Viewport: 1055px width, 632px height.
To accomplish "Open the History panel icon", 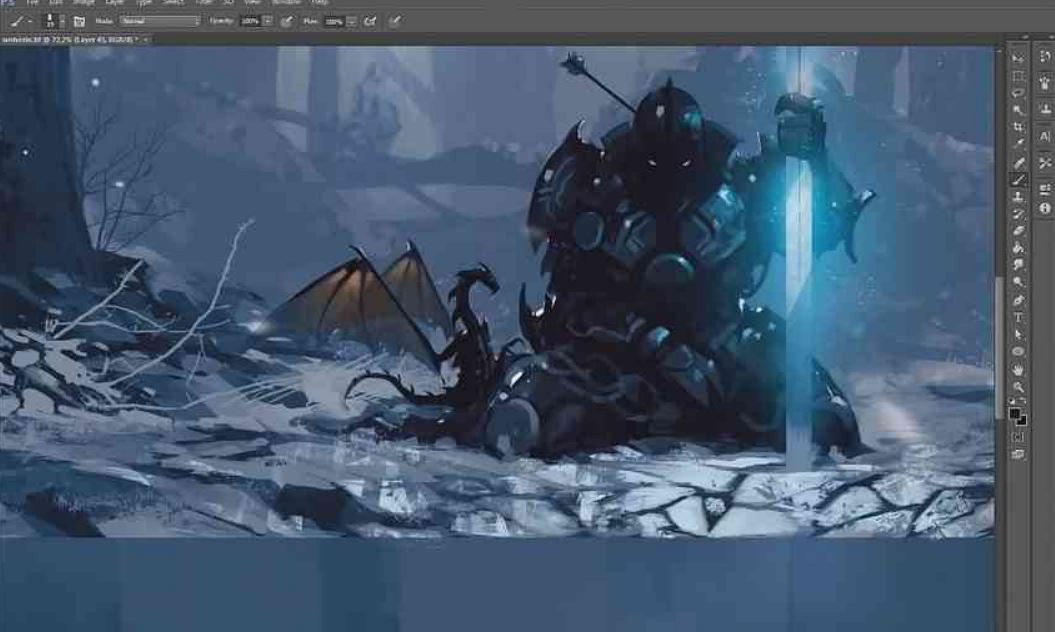I will pyautogui.click(x=1045, y=58).
